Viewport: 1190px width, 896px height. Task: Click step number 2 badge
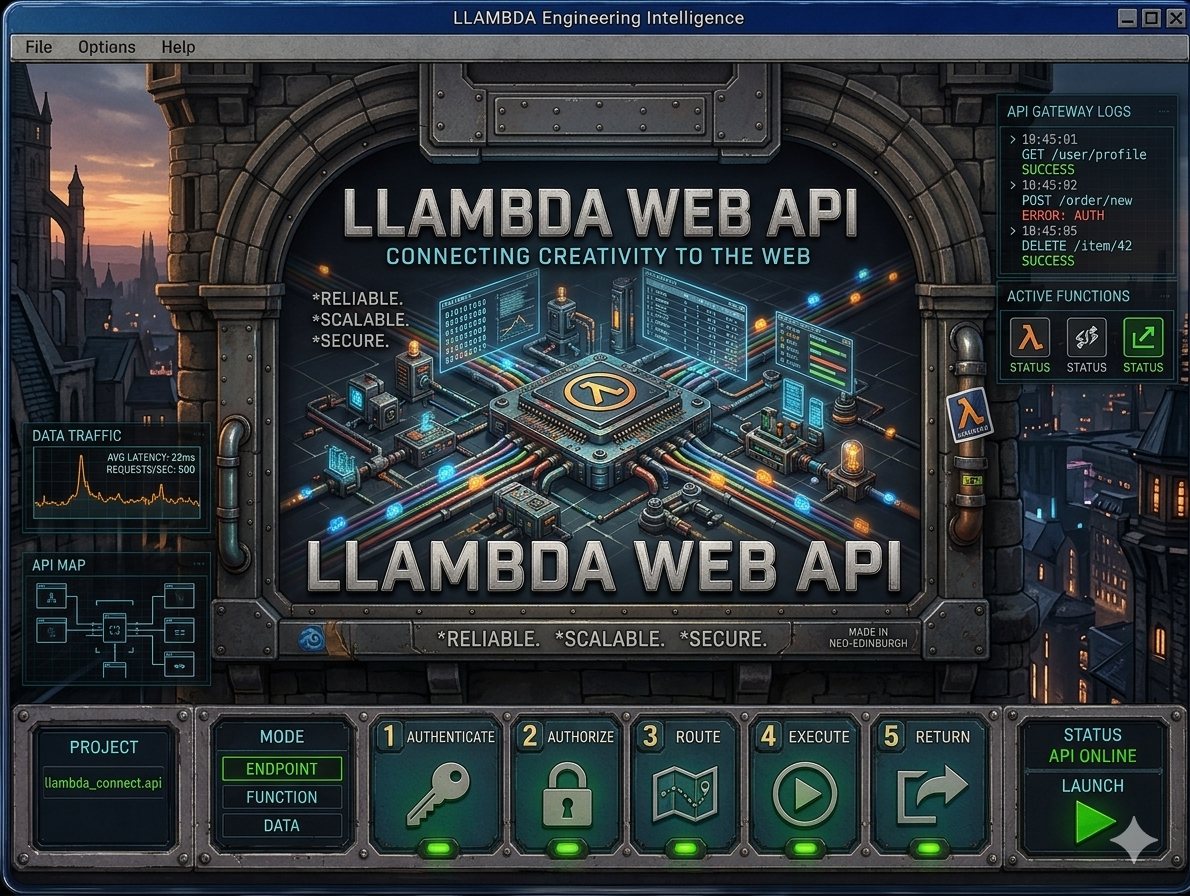(530, 736)
